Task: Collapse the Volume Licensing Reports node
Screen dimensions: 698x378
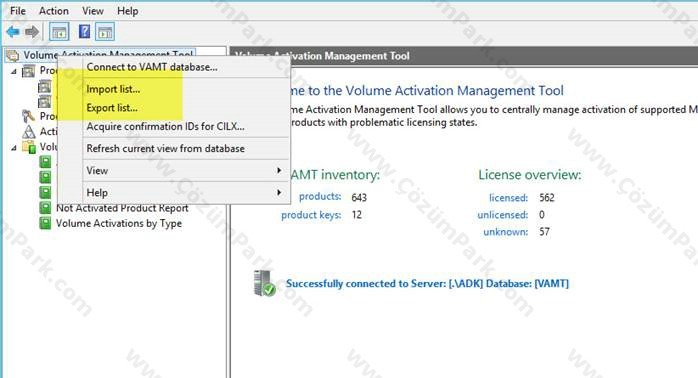Action: [14, 147]
